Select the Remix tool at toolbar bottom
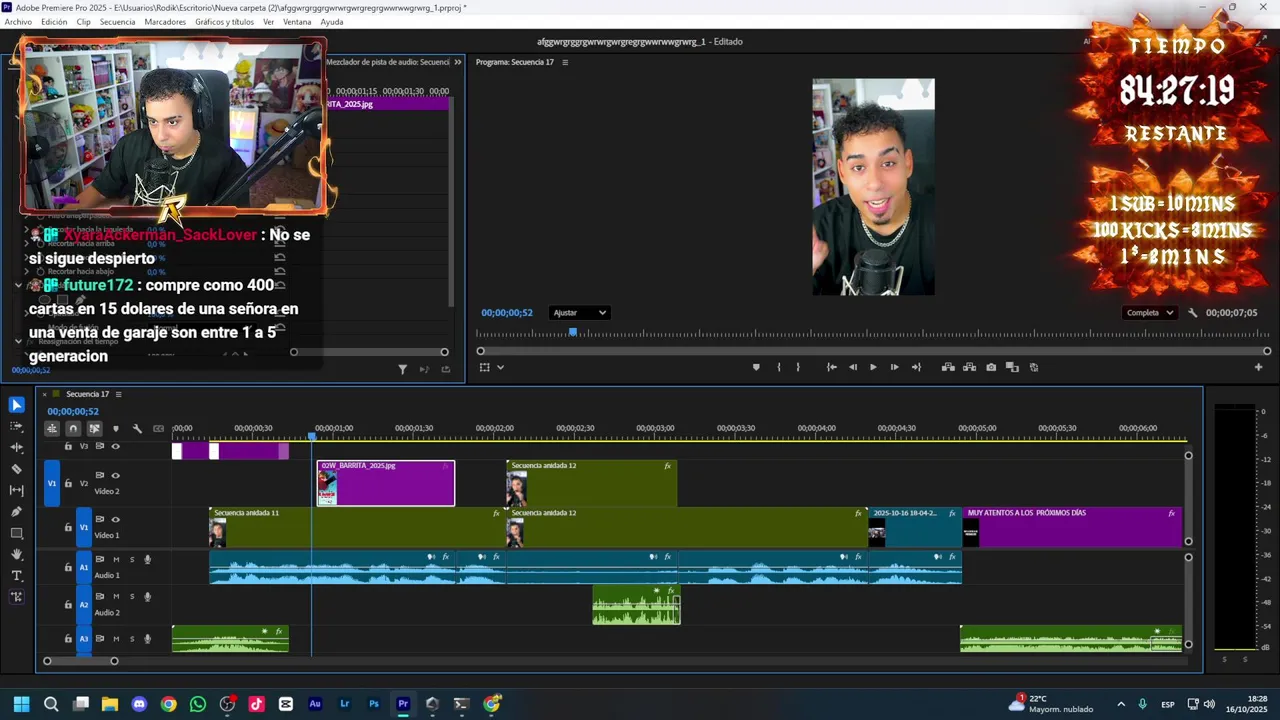This screenshot has height=720, width=1280. coord(17,597)
